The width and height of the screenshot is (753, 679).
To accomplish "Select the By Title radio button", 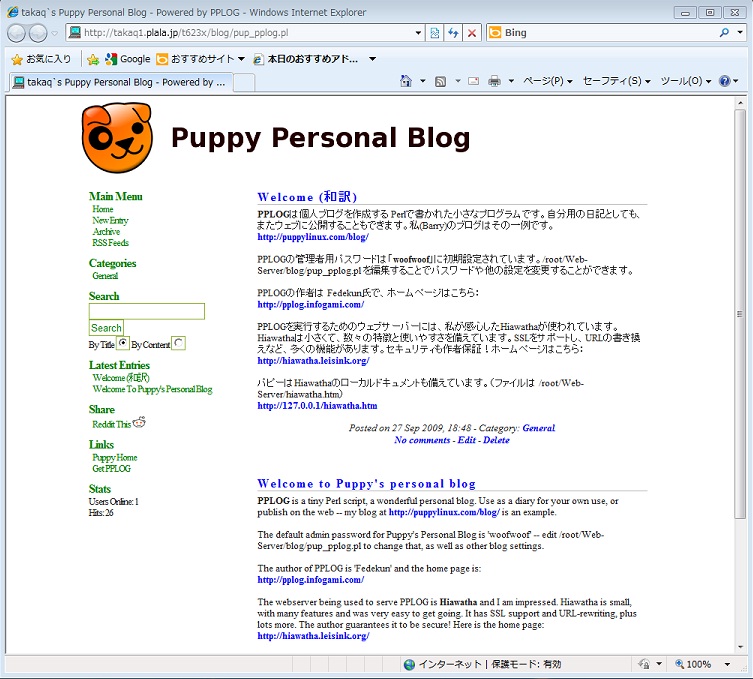I will [123, 343].
